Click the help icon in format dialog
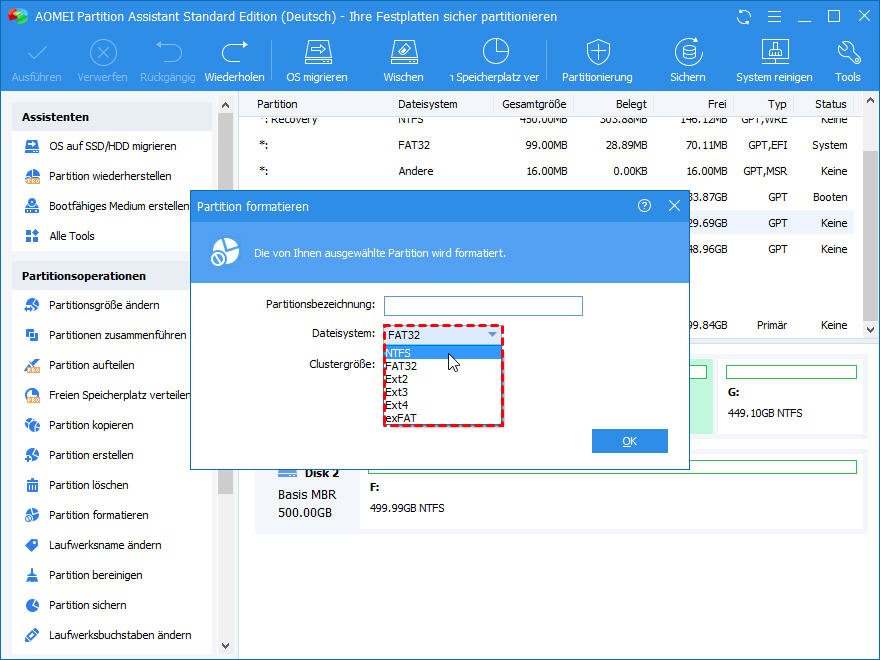 (x=644, y=206)
